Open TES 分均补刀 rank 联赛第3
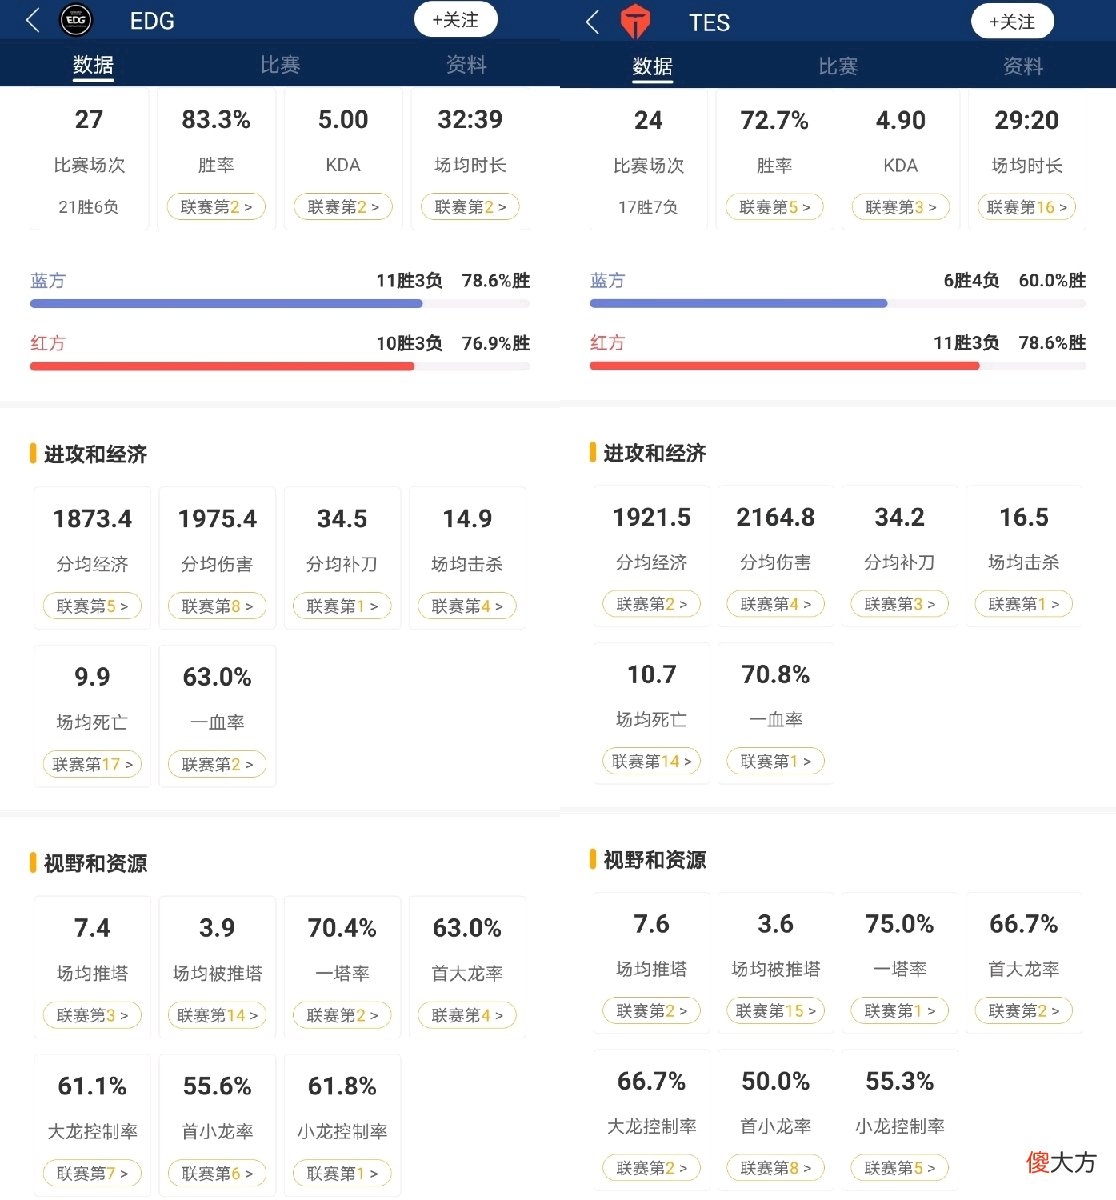1116x1200 pixels. tap(900, 604)
